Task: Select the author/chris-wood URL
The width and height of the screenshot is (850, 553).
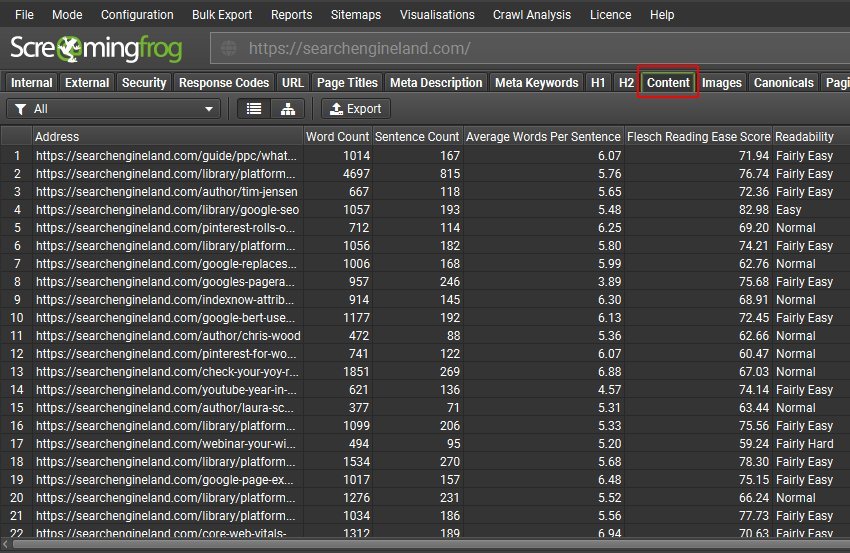Action: [x=168, y=336]
